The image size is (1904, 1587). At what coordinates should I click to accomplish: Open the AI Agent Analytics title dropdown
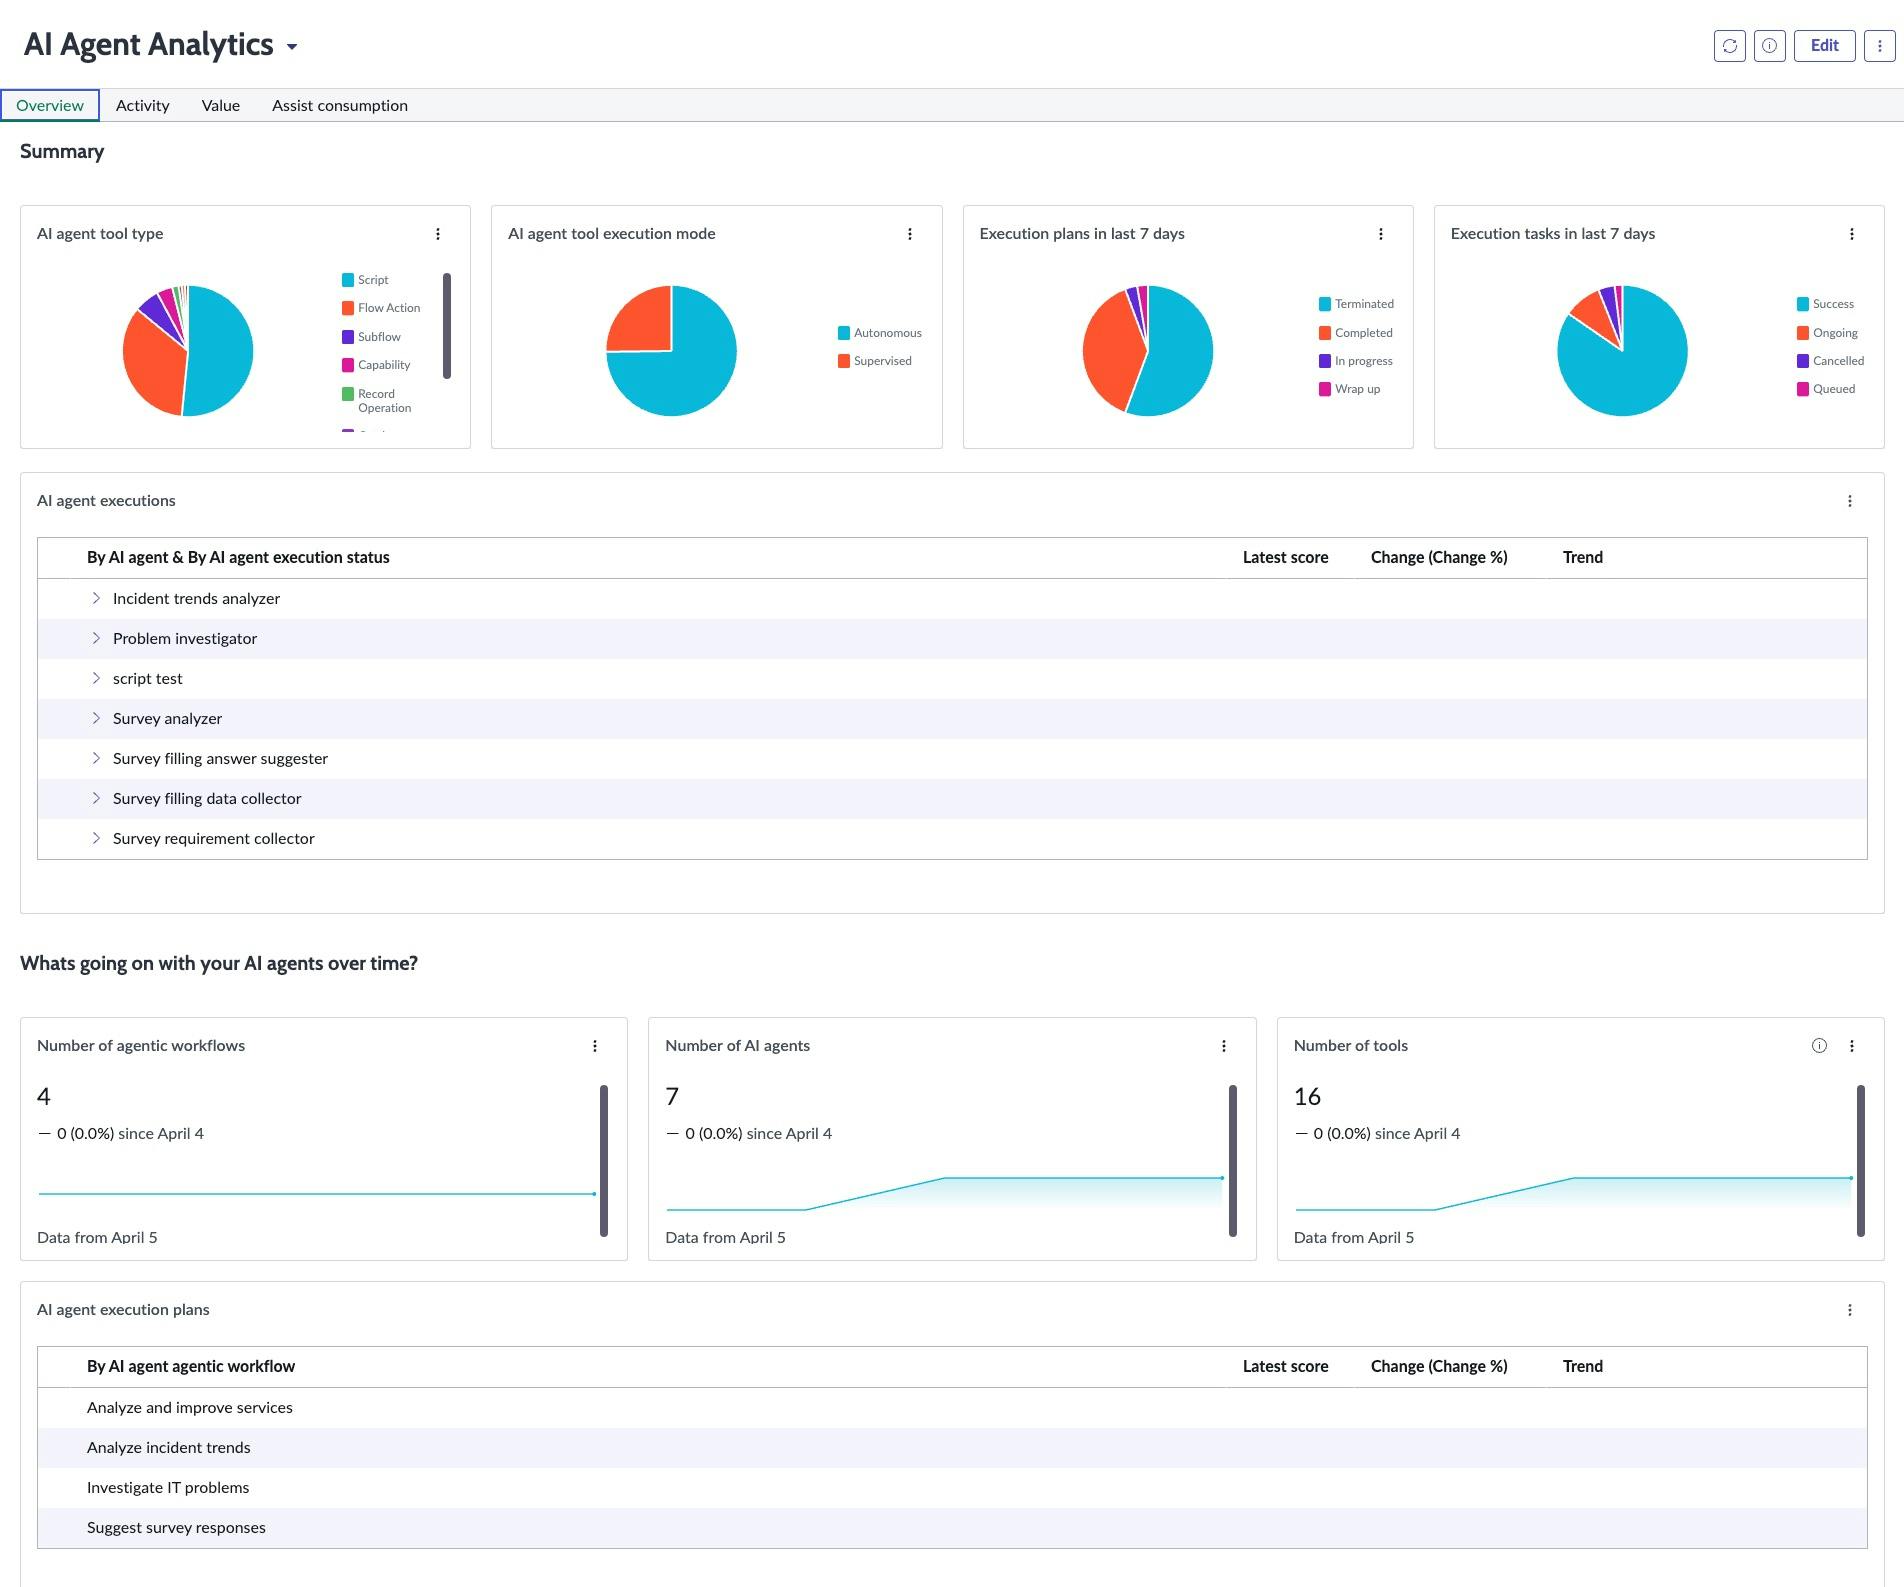click(x=291, y=47)
